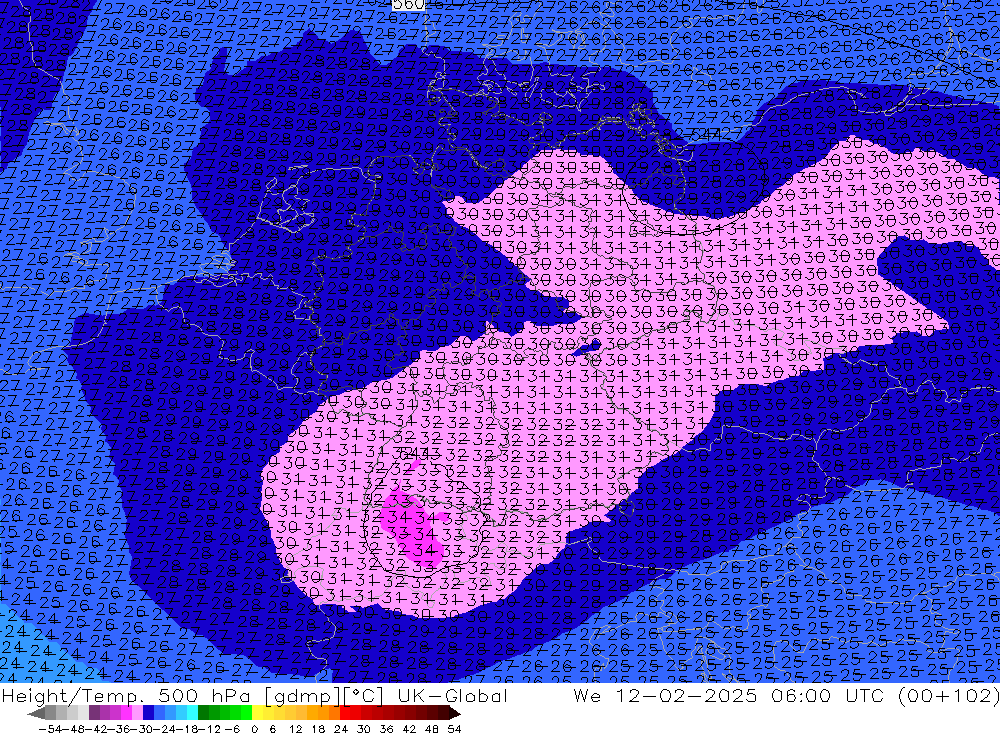Click the '-54' legend scale label
Screen dimensions: 1000x733
click(50, 729)
